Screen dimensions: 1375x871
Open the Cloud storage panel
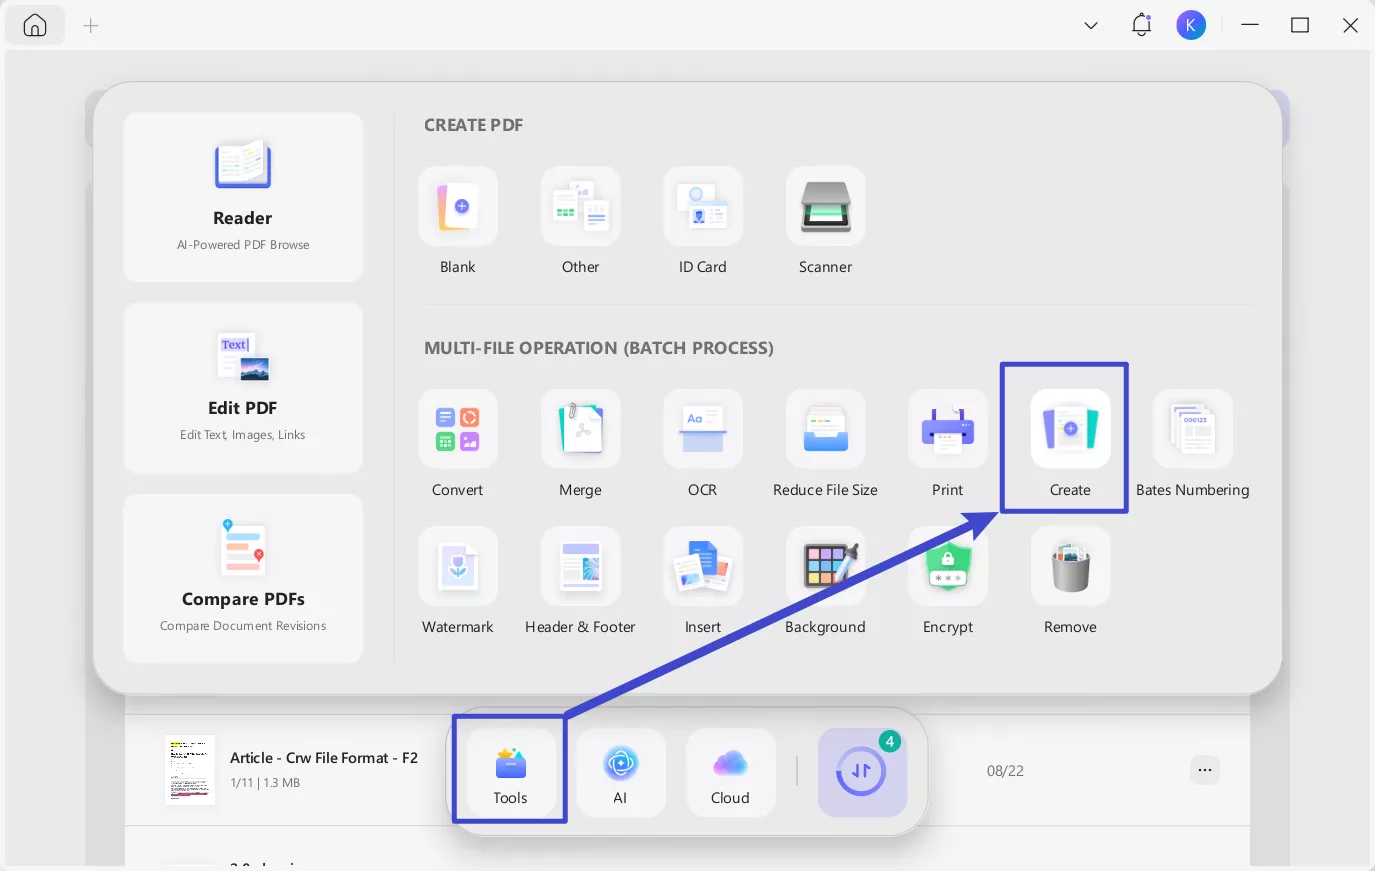coord(731,772)
